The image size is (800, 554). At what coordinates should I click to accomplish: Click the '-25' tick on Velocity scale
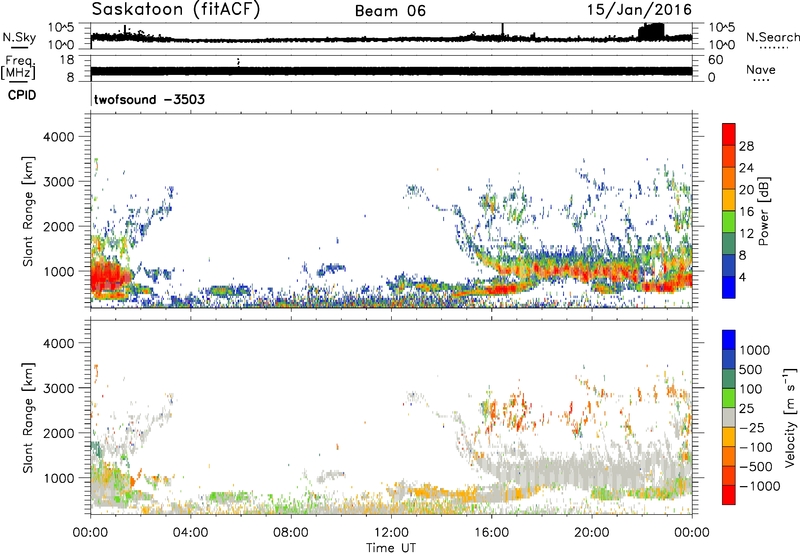pyautogui.click(x=752, y=427)
